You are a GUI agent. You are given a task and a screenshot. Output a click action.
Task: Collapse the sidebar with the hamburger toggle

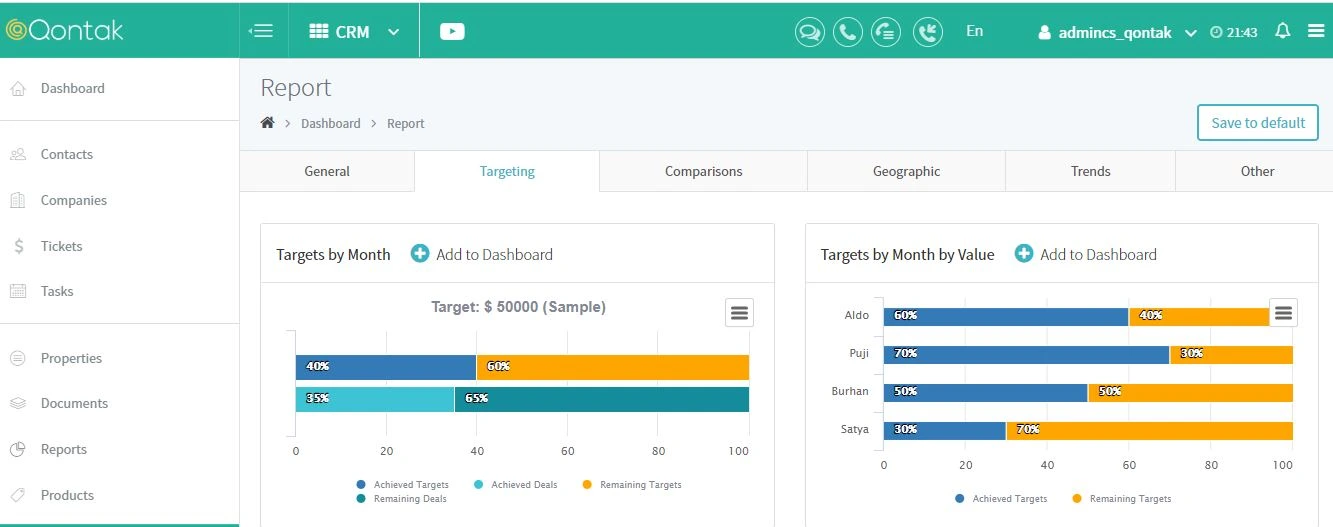pos(261,31)
